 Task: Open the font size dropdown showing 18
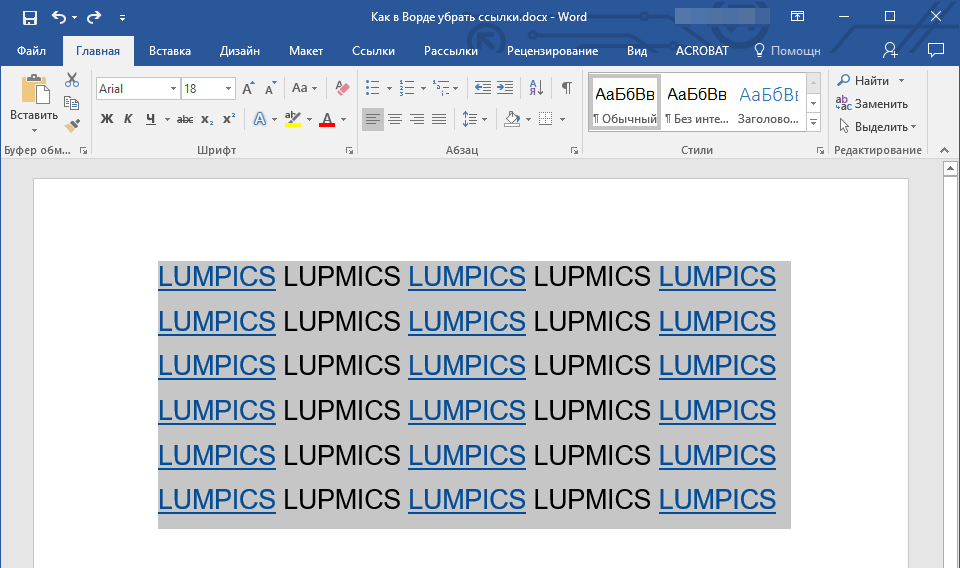[x=229, y=89]
